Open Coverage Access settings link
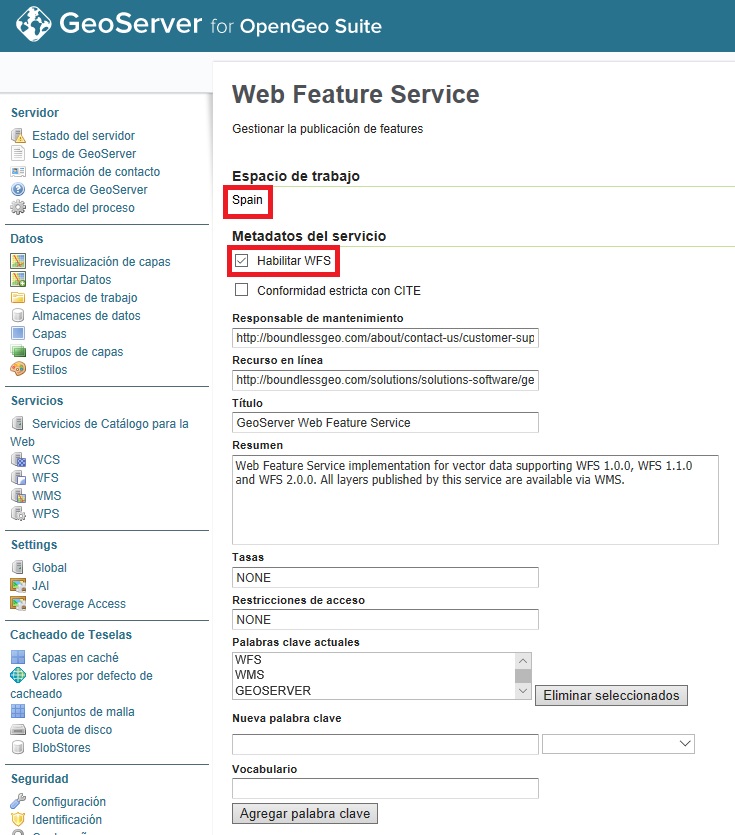The image size is (735, 835). (x=79, y=604)
